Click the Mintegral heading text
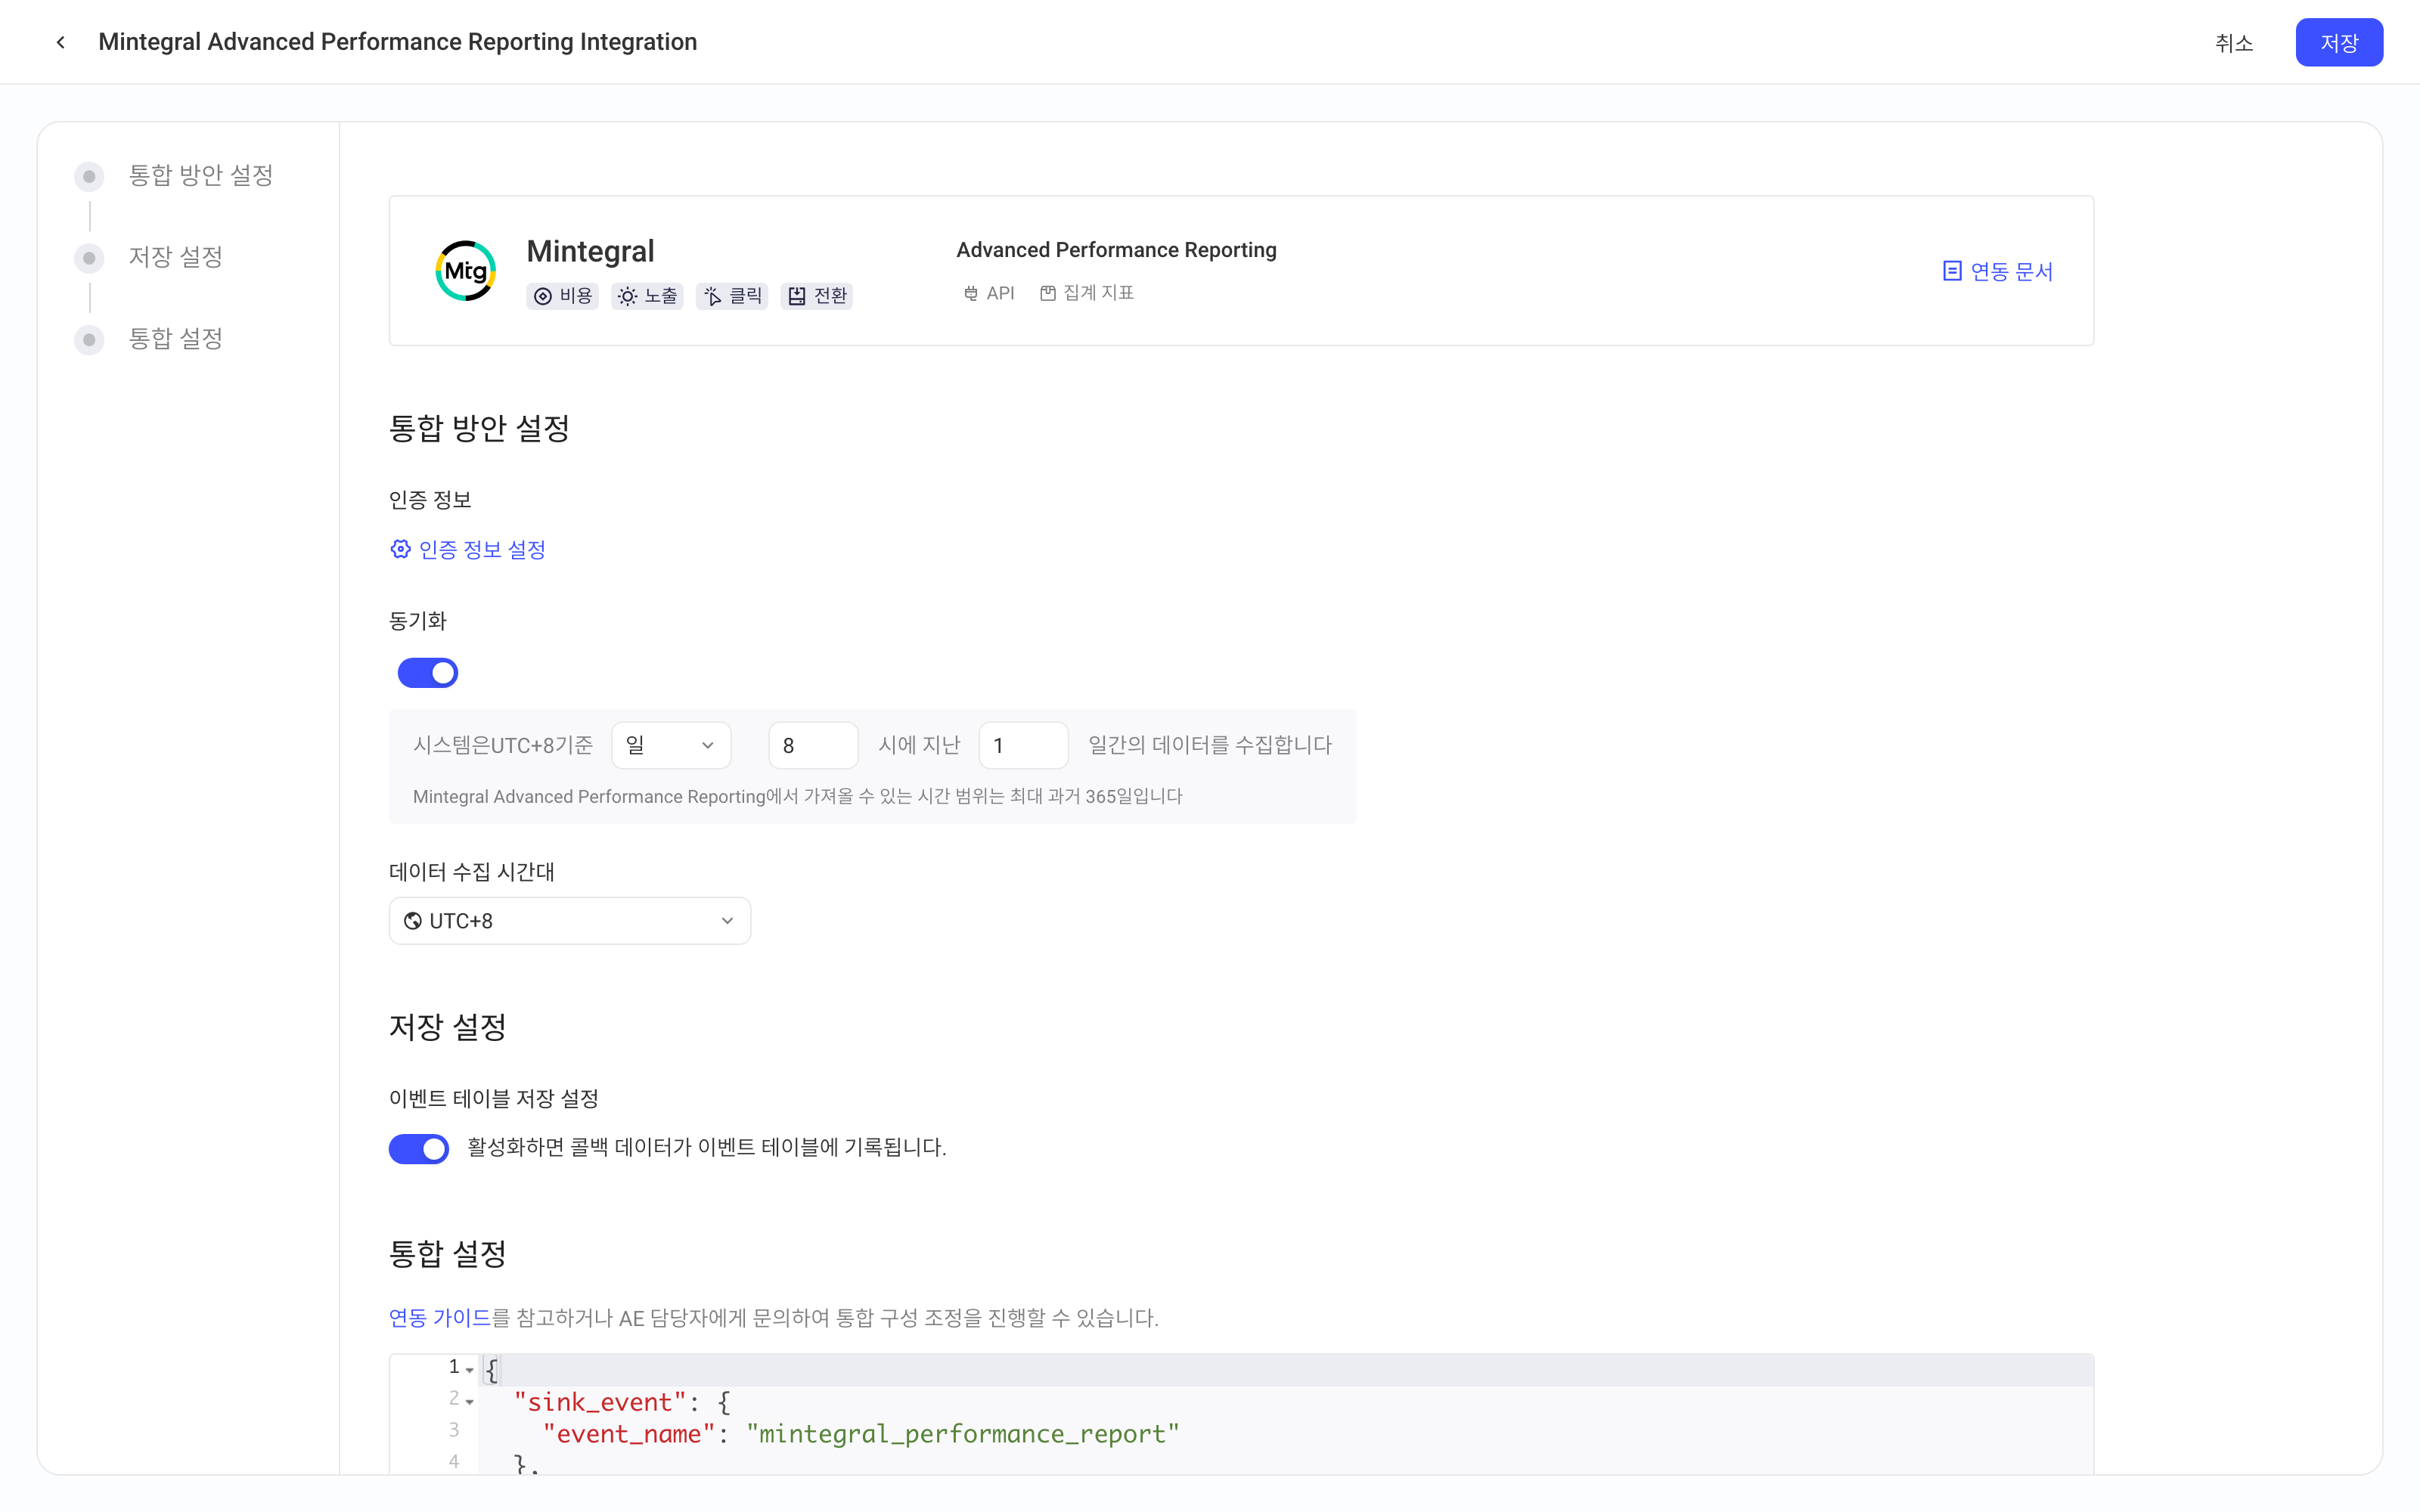This screenshot has height=1512, width=2420. coord(590,251)
